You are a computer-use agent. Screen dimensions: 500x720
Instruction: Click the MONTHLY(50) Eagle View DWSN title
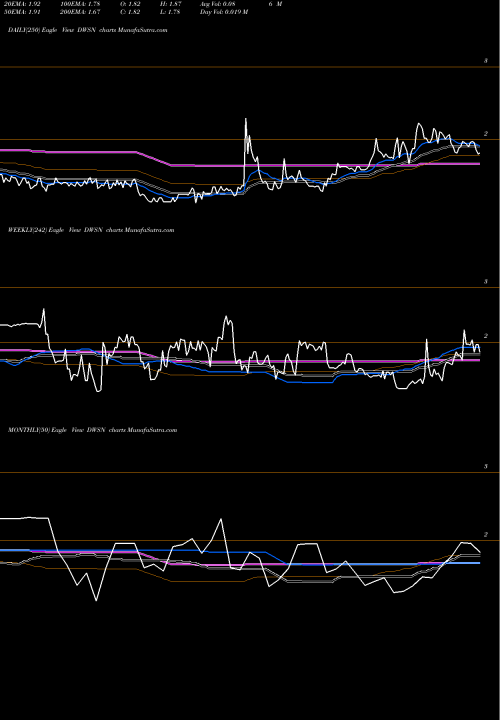[92, 430]
